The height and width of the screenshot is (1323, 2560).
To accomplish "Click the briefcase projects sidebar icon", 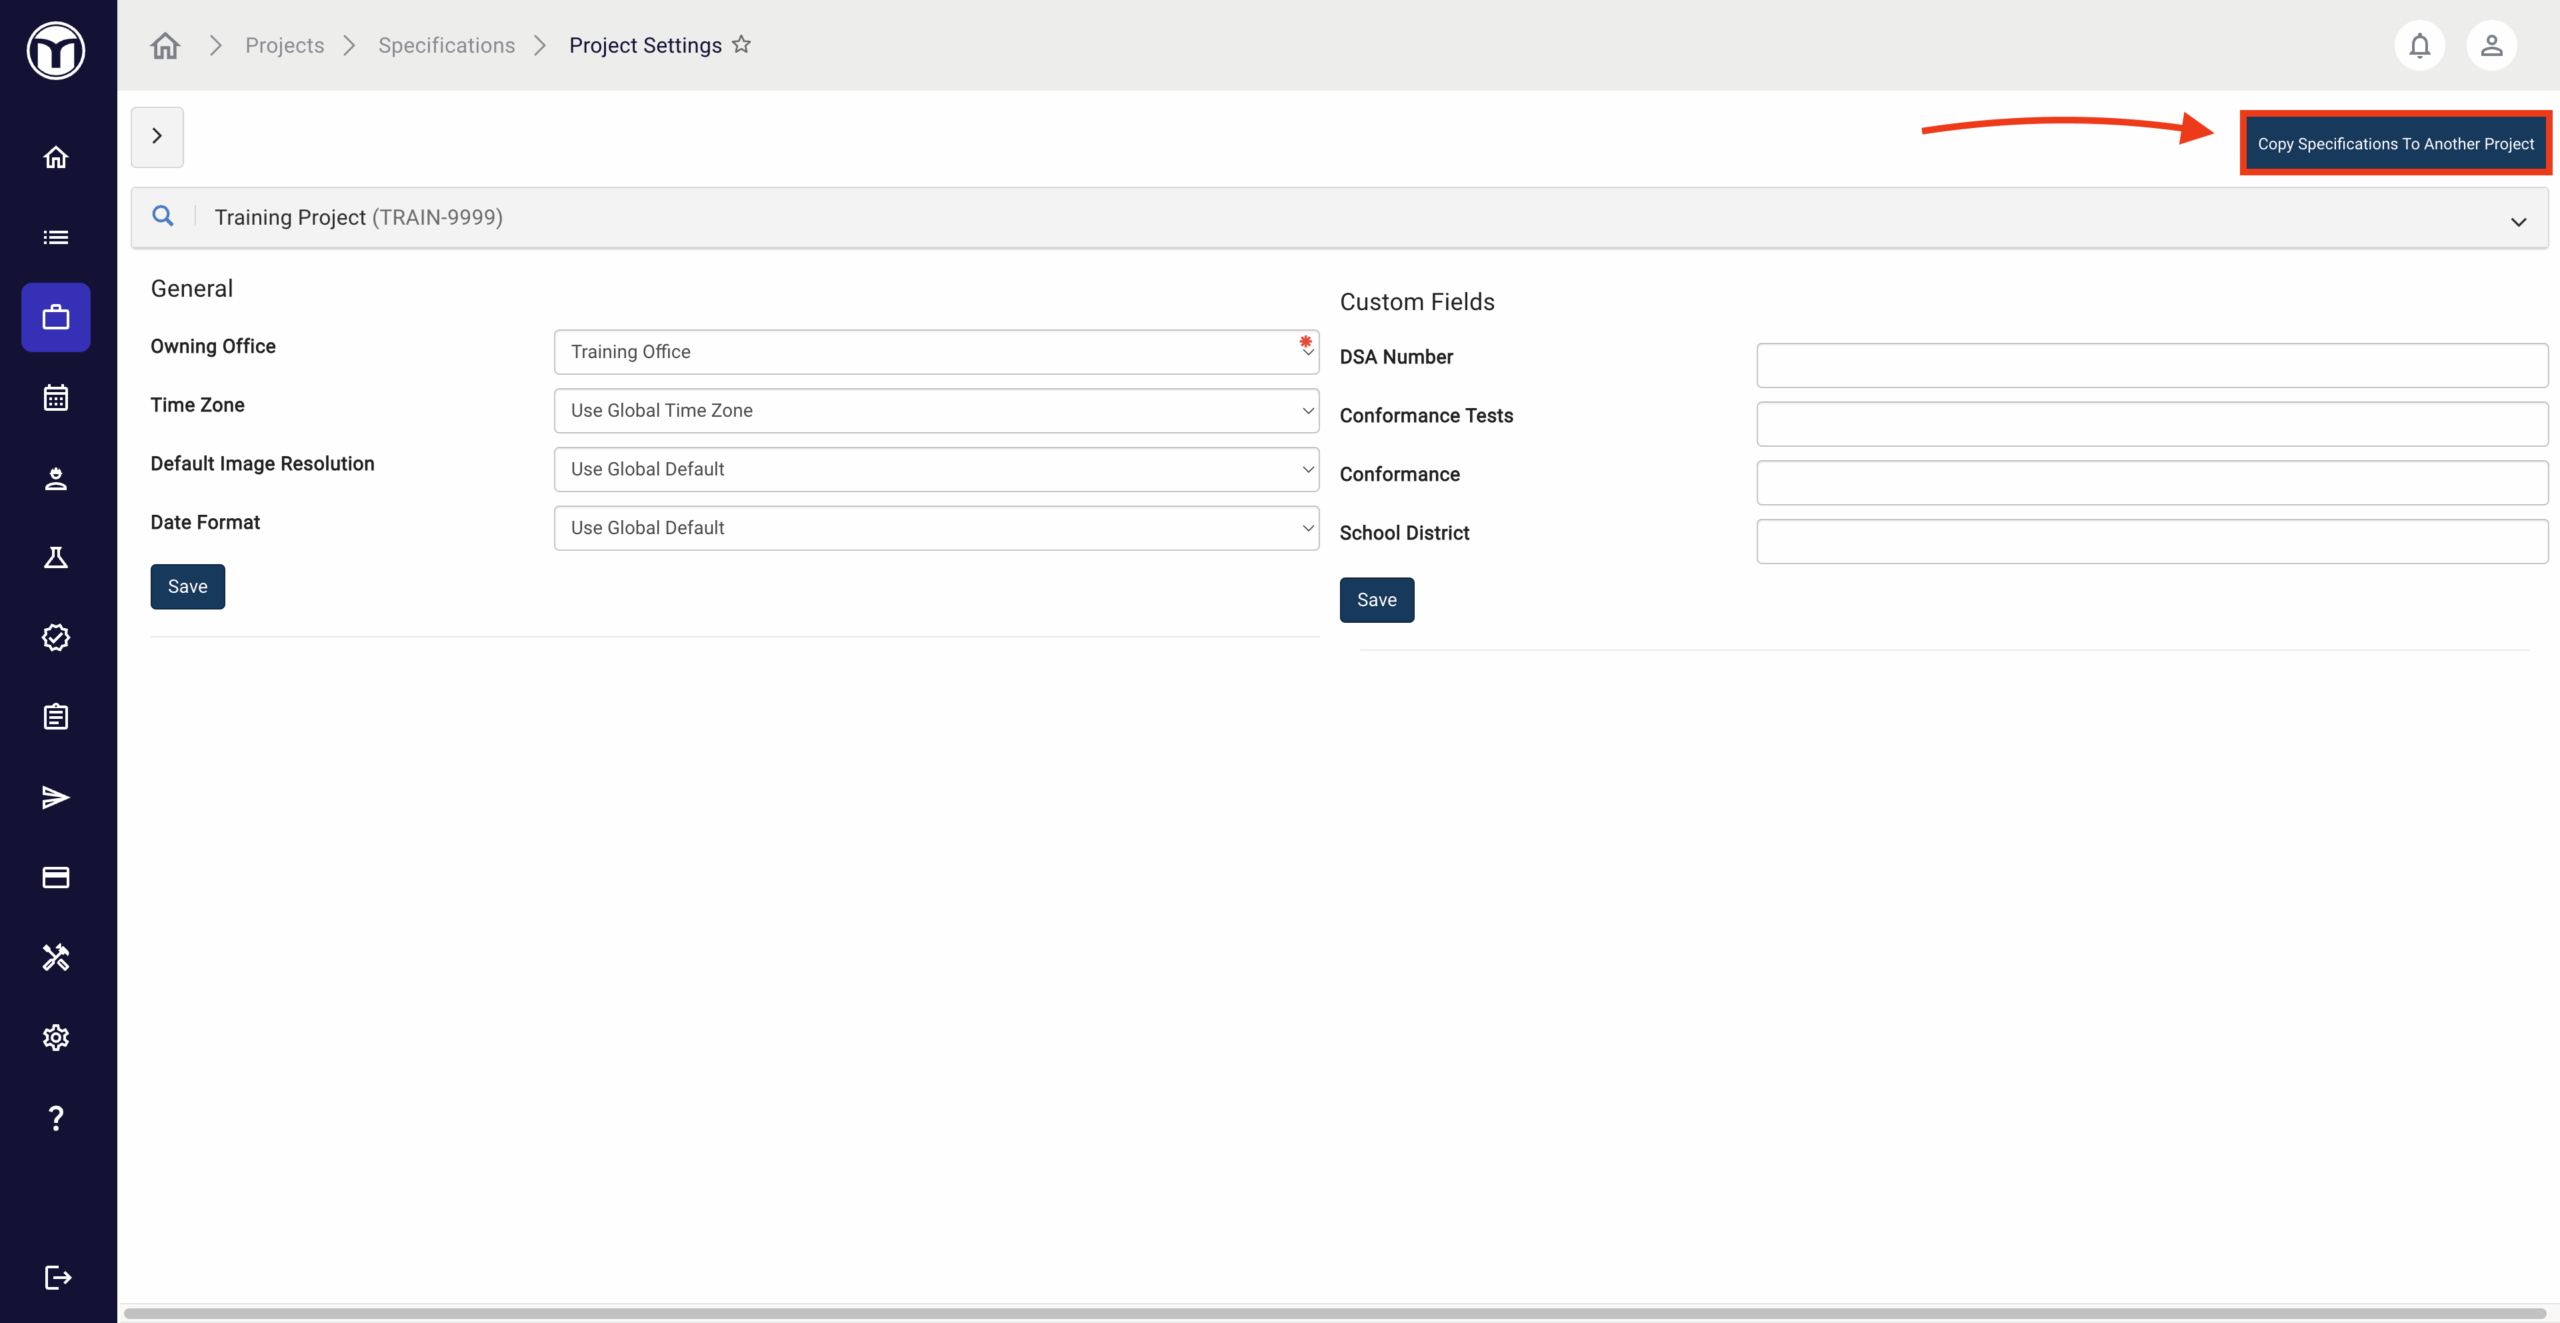I will click(x=56, y=318).
